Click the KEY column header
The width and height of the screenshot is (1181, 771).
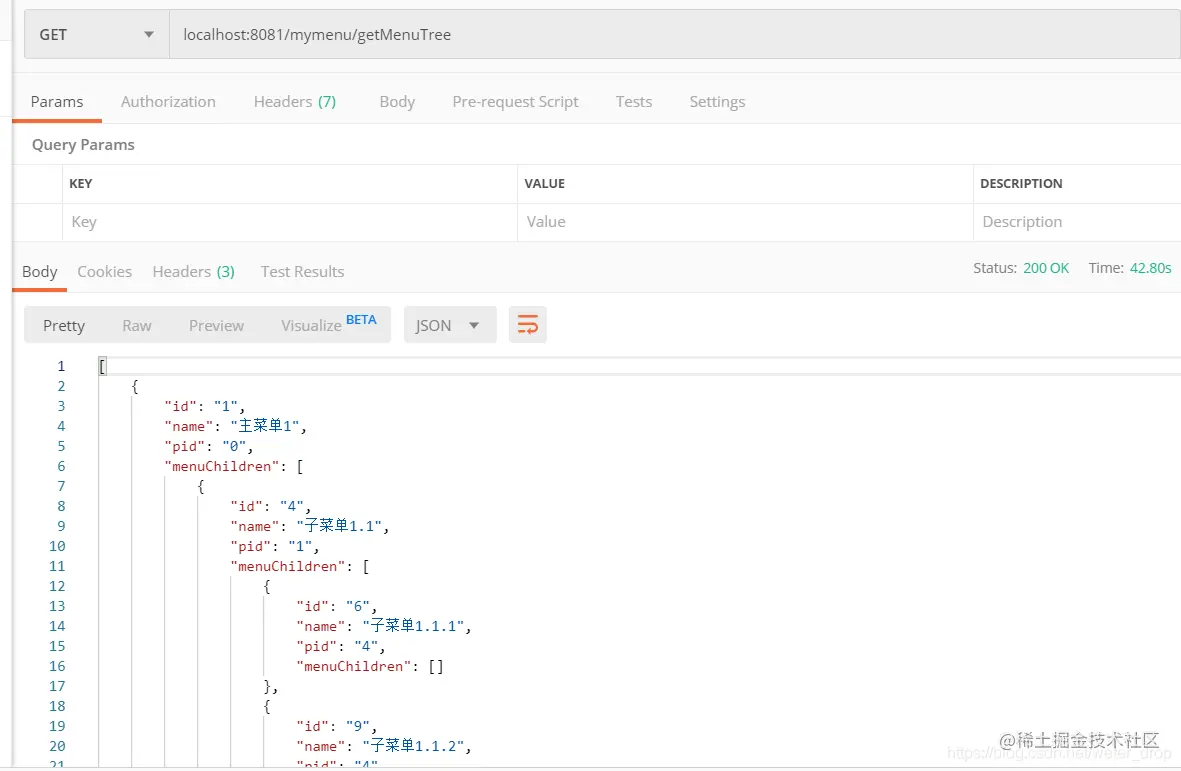pyautogui.click(x=81, y=184)
